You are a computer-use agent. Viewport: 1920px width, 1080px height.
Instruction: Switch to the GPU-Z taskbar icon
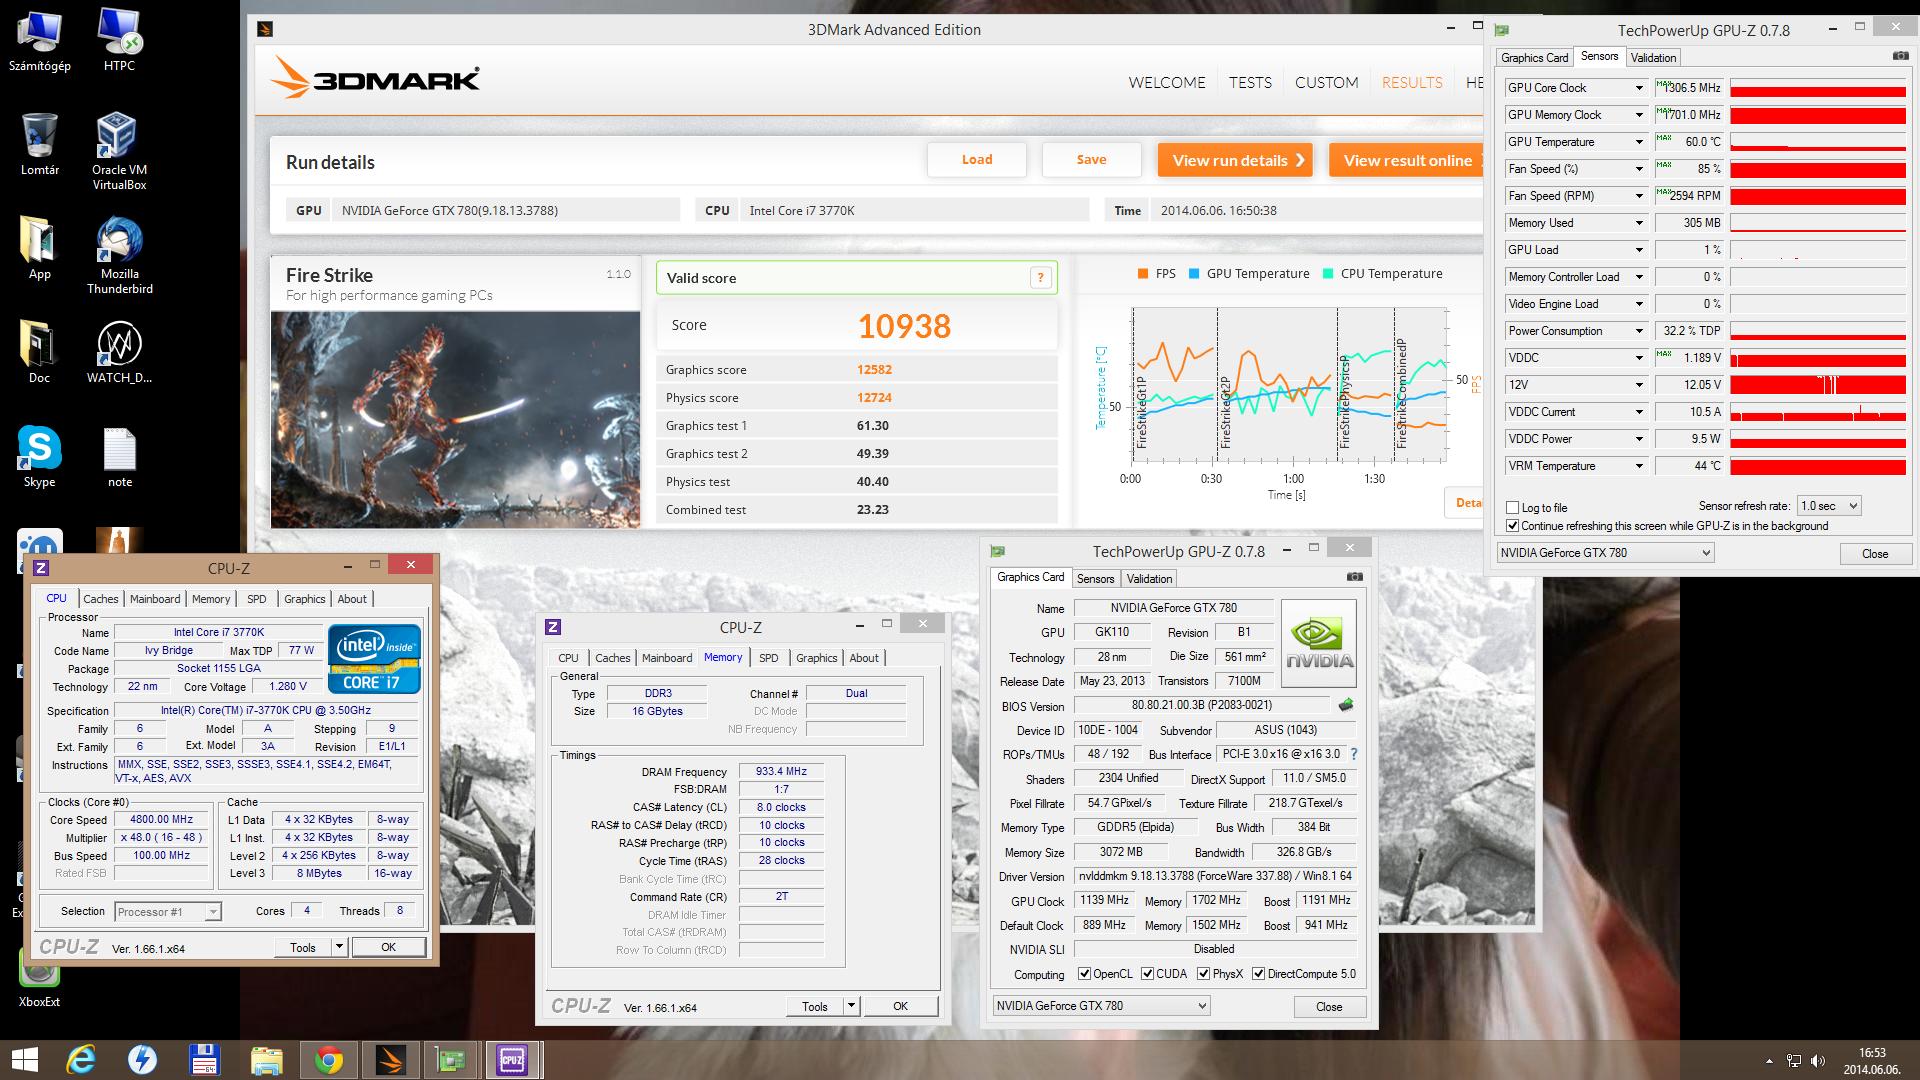click(451, 1059)
